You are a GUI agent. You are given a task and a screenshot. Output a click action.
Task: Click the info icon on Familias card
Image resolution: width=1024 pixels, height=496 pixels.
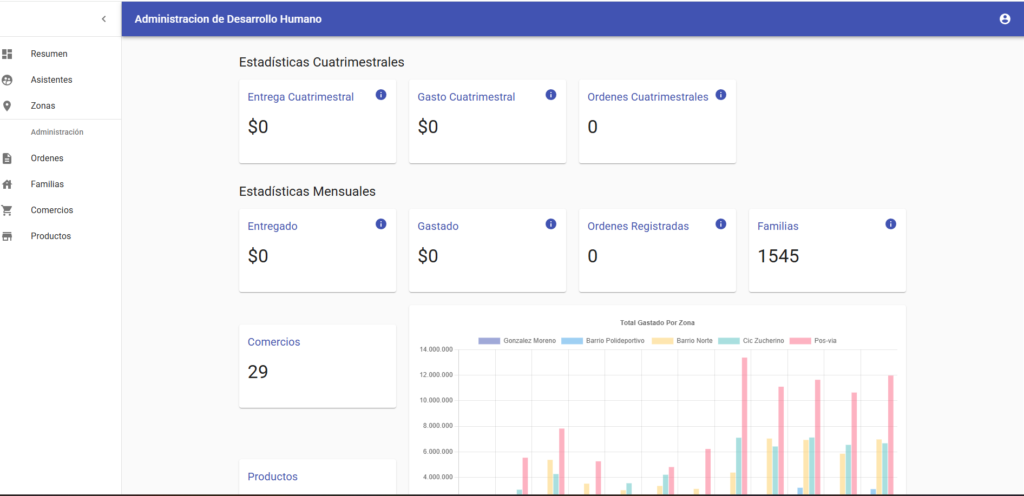(891, 224)
